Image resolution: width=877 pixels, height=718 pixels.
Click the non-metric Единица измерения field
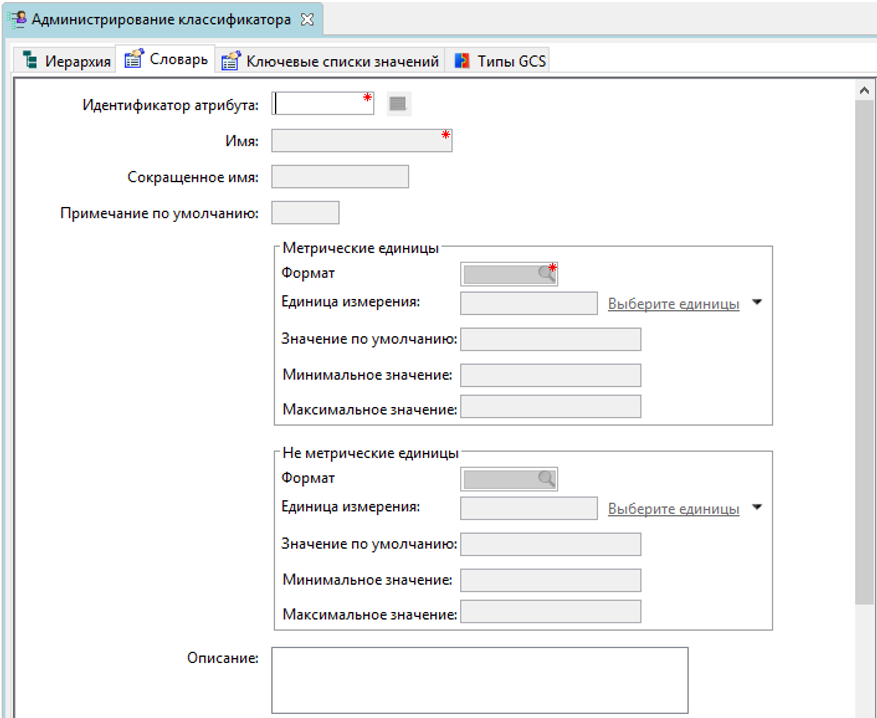pyautogui.click(x=529, y=508)
